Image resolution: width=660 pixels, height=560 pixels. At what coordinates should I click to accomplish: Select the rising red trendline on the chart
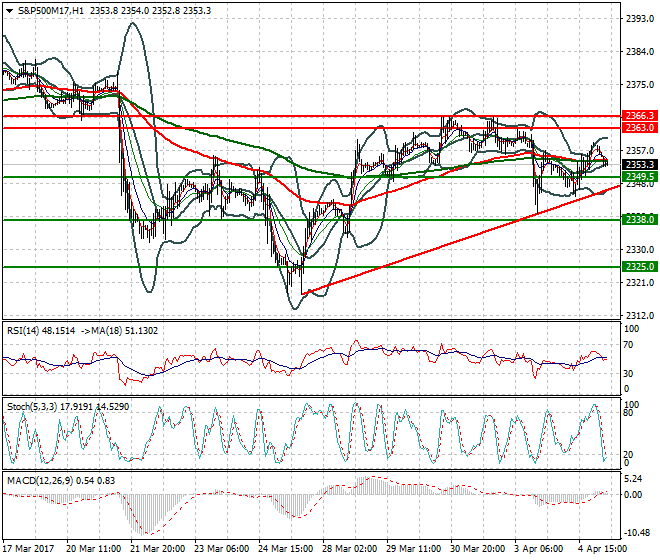coord(459,239)
